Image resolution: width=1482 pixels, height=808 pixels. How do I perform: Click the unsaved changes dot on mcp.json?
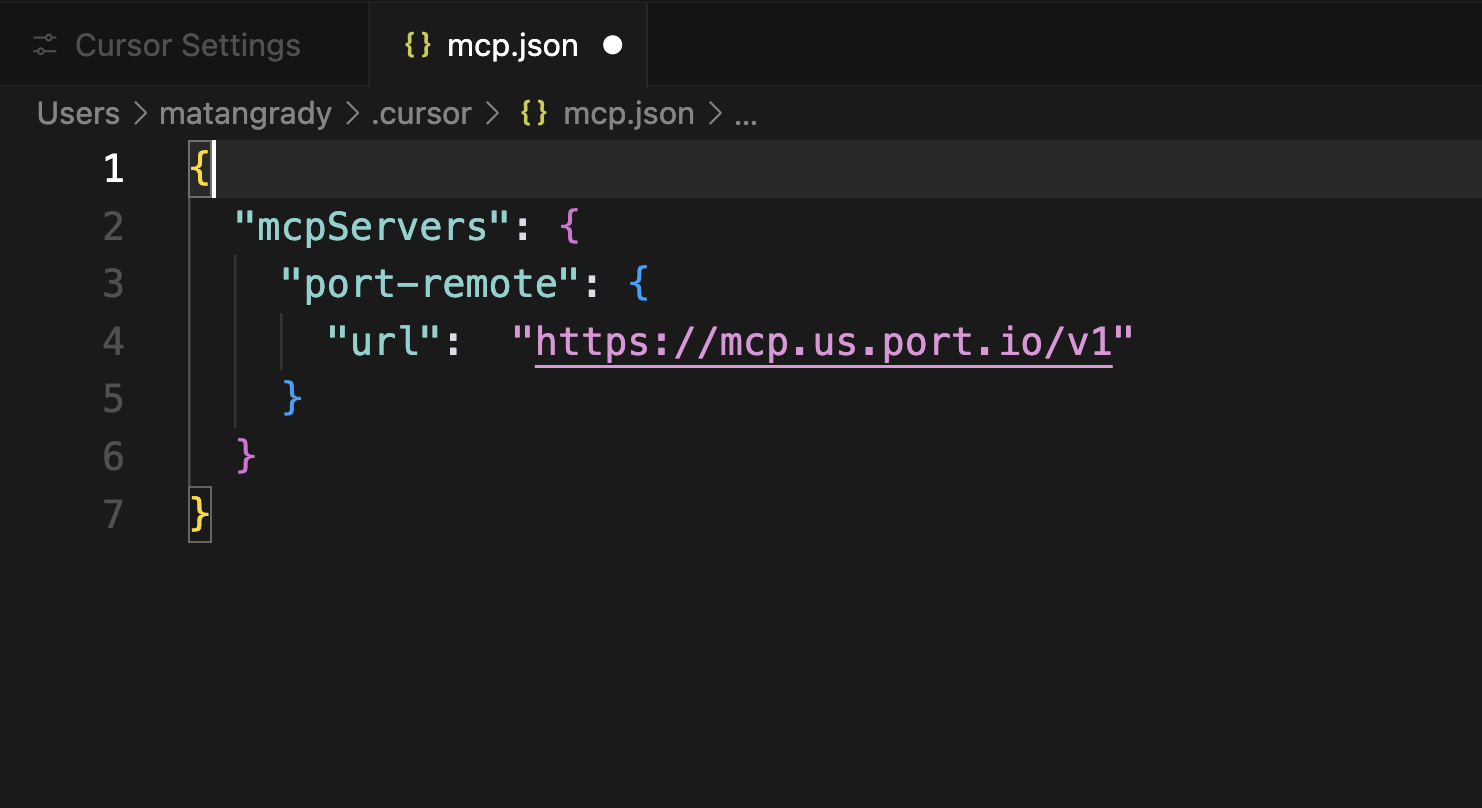(613, 44)
